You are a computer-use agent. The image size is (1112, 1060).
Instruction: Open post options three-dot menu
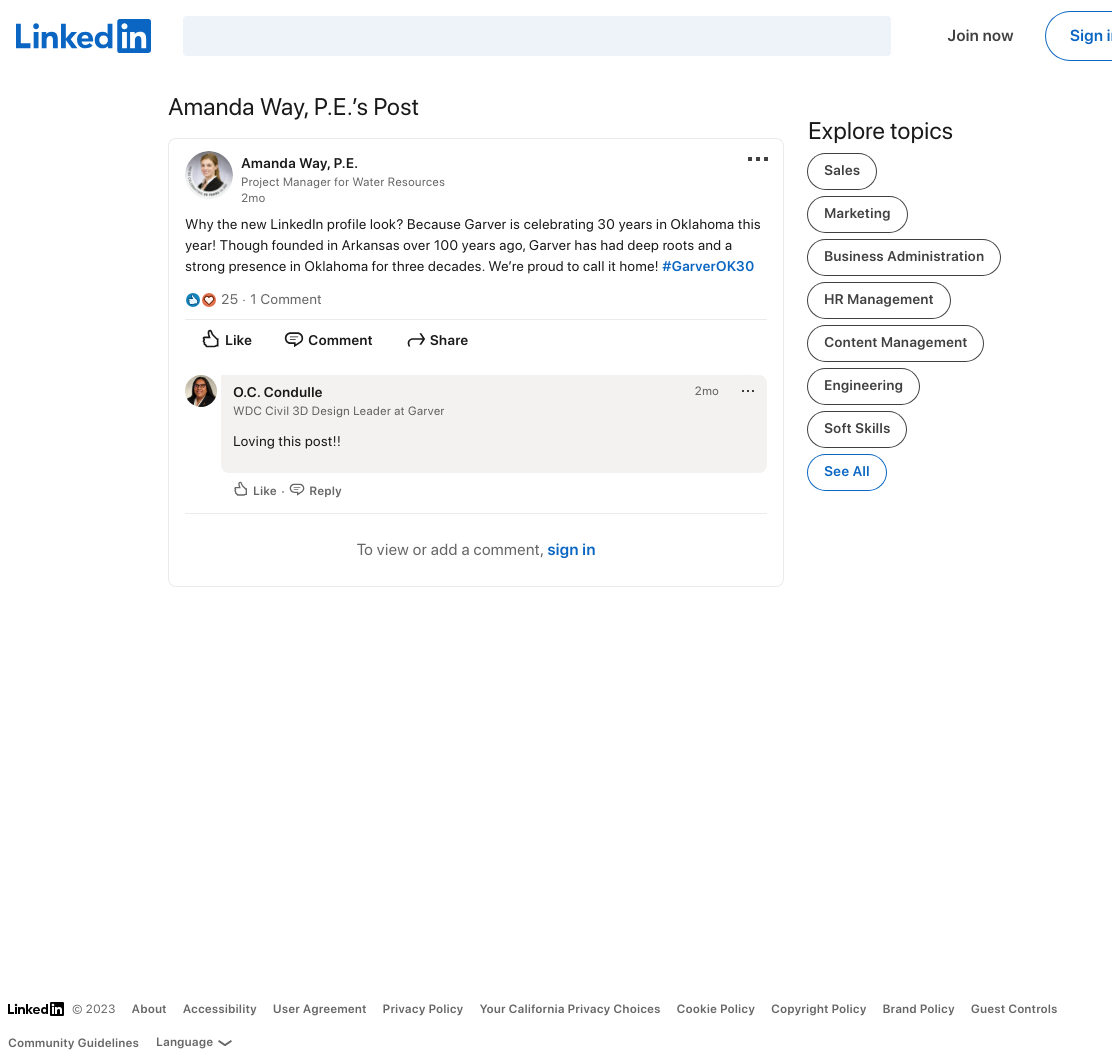tap(757, 159)
